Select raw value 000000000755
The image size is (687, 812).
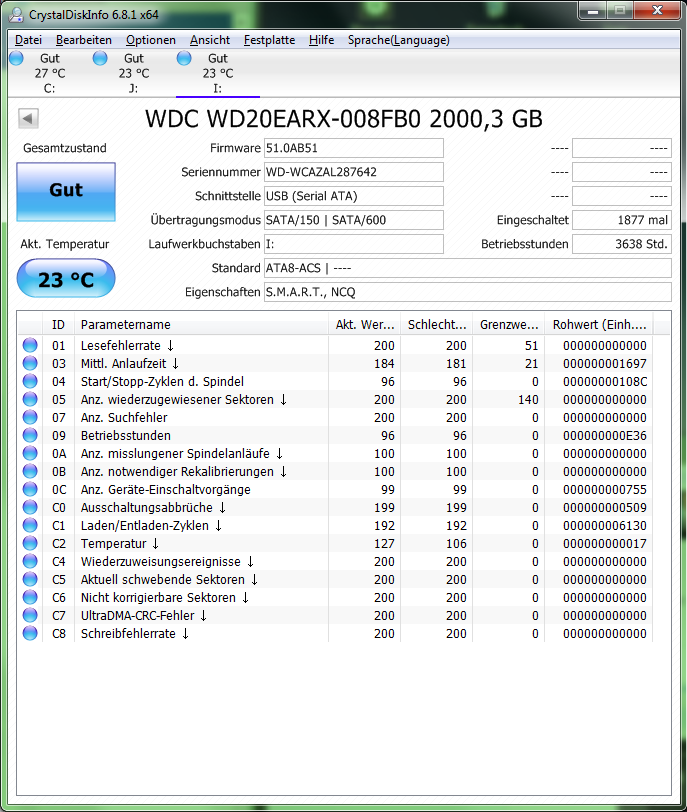click(x=605, y=489)
